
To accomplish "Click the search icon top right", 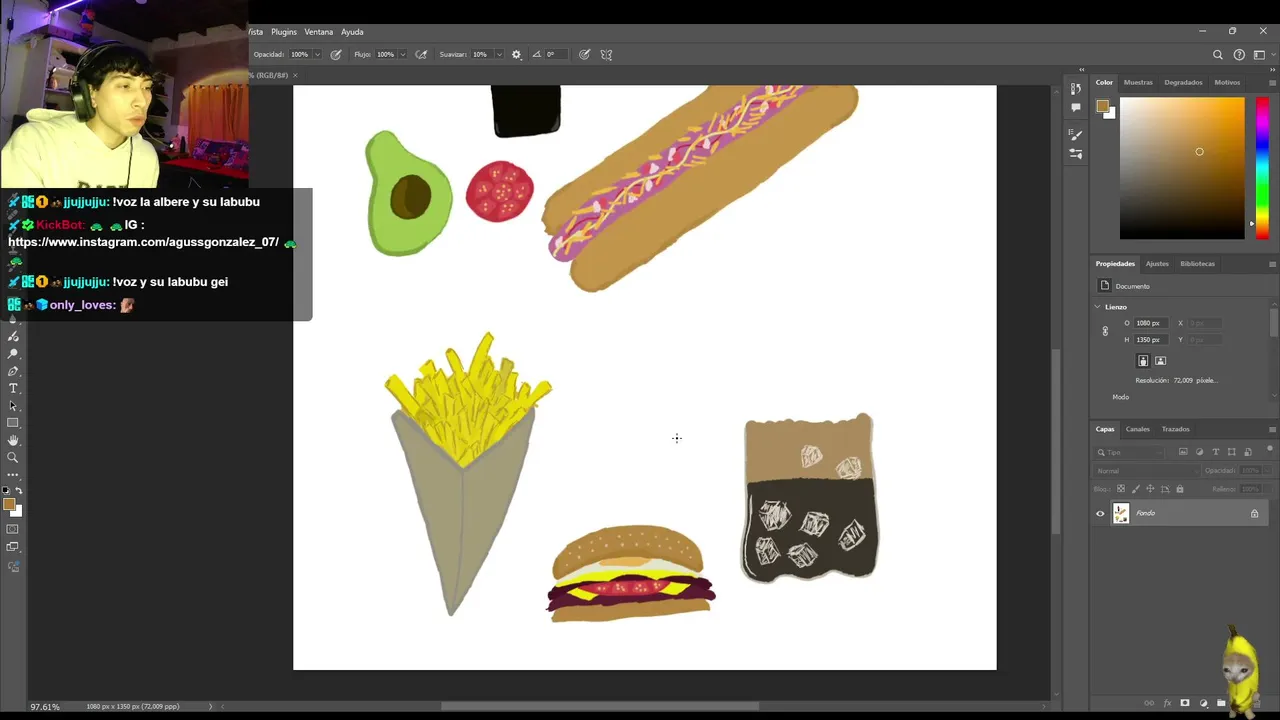I will pyautogui.click(x=1217, y=55).
